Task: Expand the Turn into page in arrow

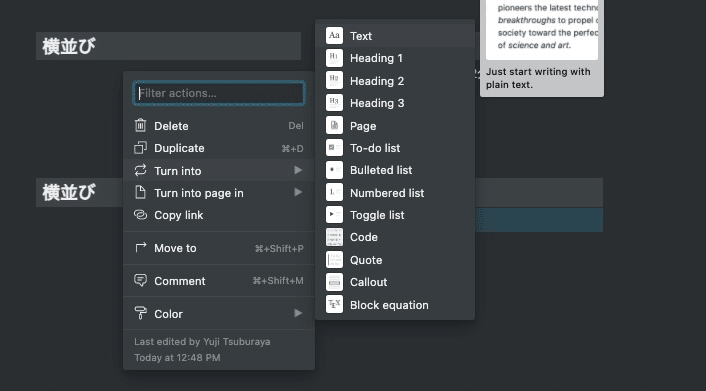Action: 298,192
